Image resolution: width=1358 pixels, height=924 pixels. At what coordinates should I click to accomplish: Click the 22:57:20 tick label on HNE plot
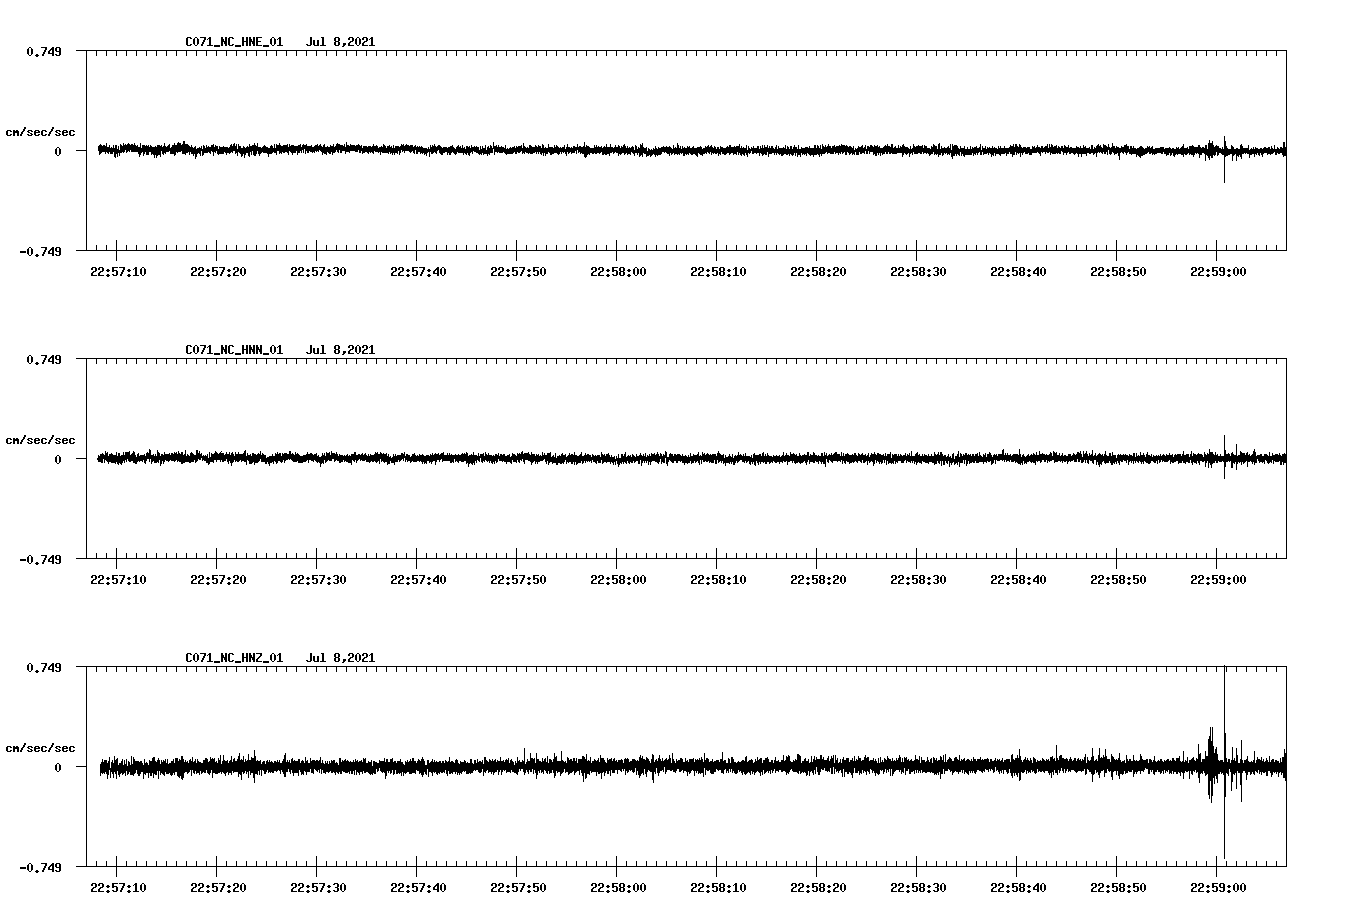(218, 271)
